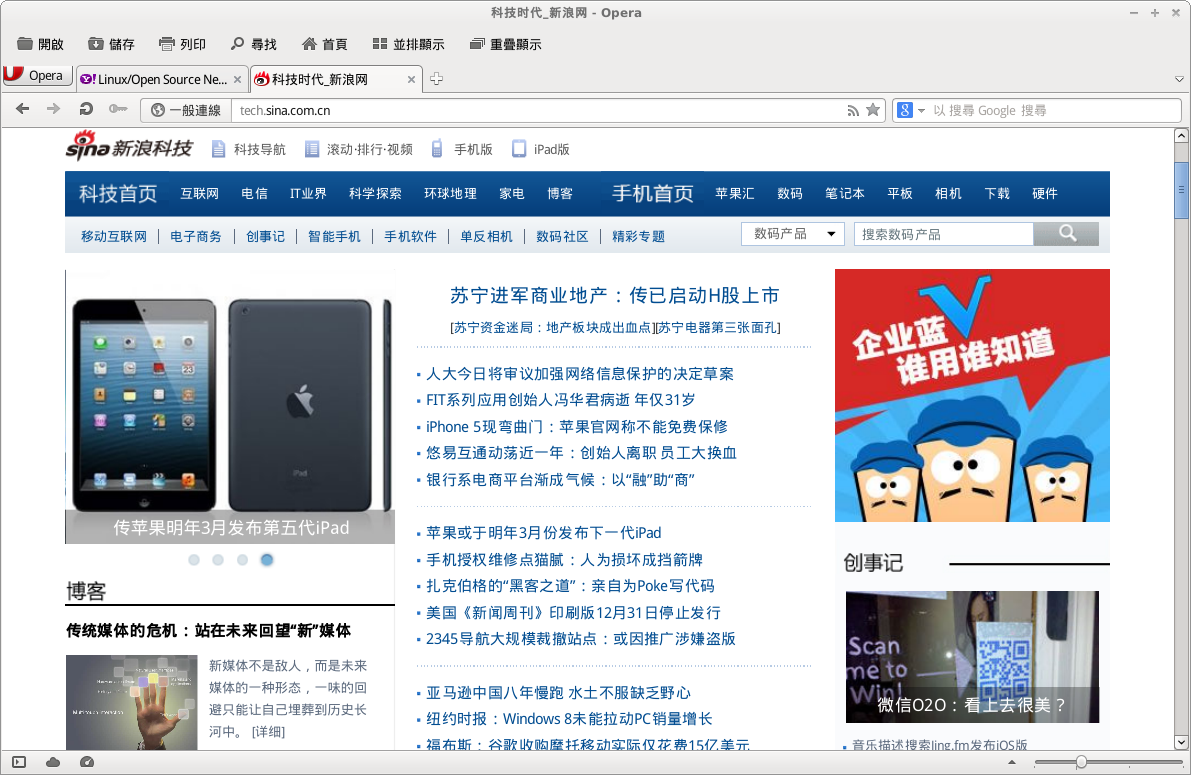Click the RSS feed icon in address bar

point(853,110)
